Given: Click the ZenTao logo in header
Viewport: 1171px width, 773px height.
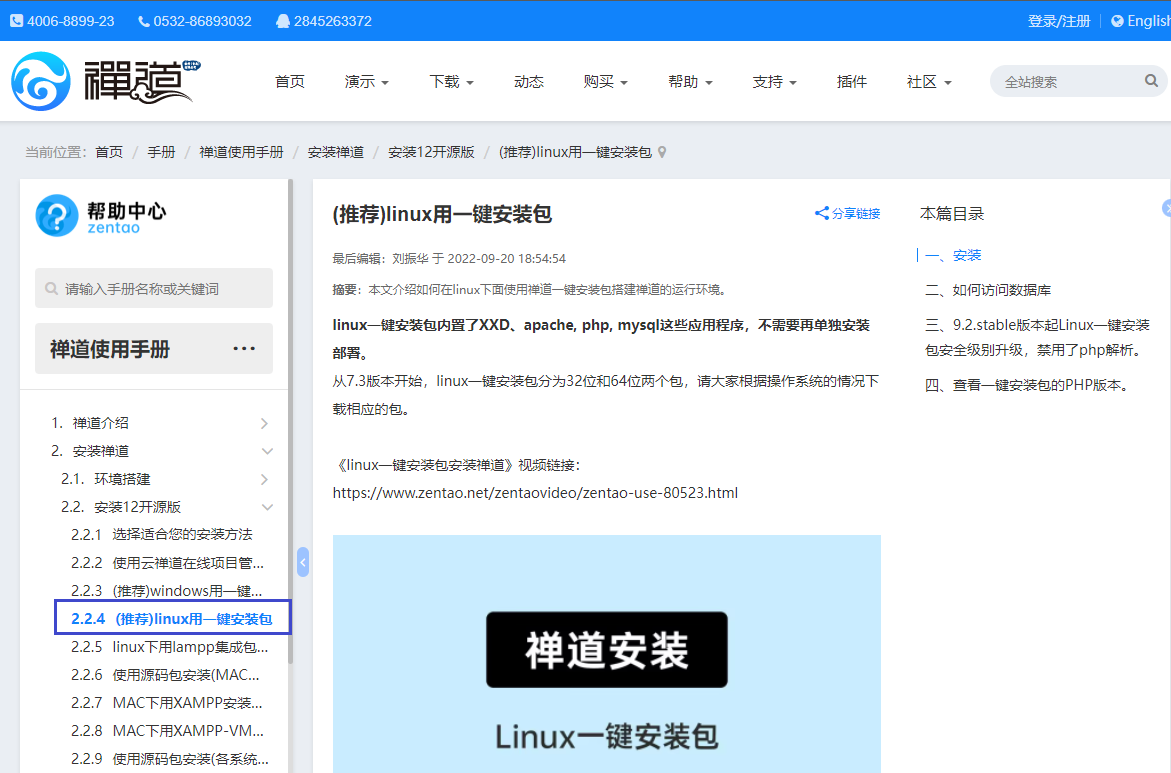Looking at the screenshot, I should 105,81.
